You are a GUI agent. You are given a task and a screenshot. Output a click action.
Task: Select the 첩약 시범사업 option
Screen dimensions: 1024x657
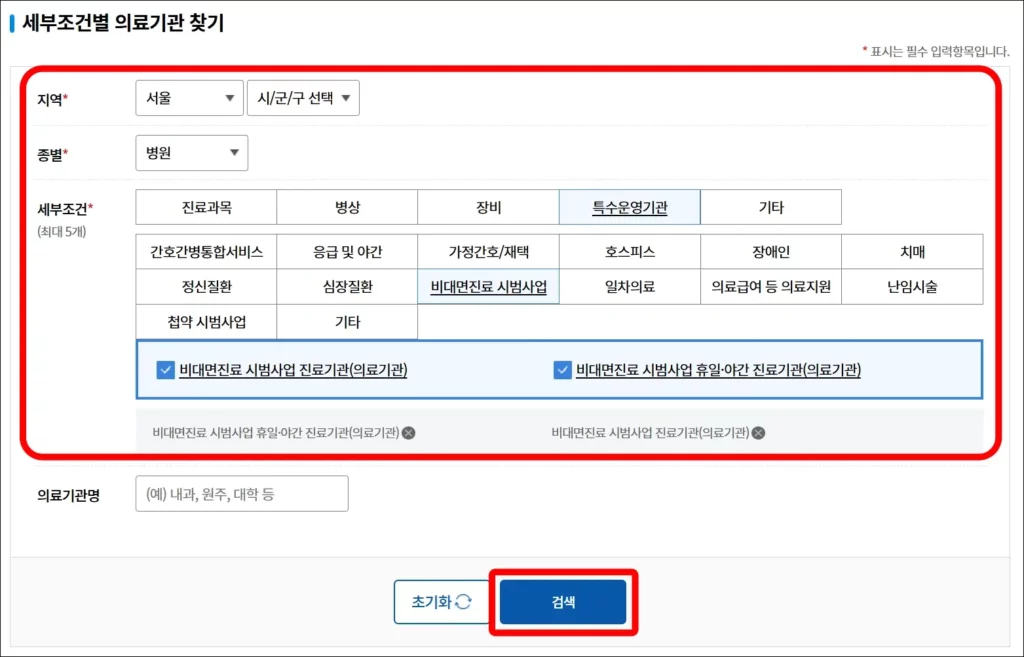206,322
